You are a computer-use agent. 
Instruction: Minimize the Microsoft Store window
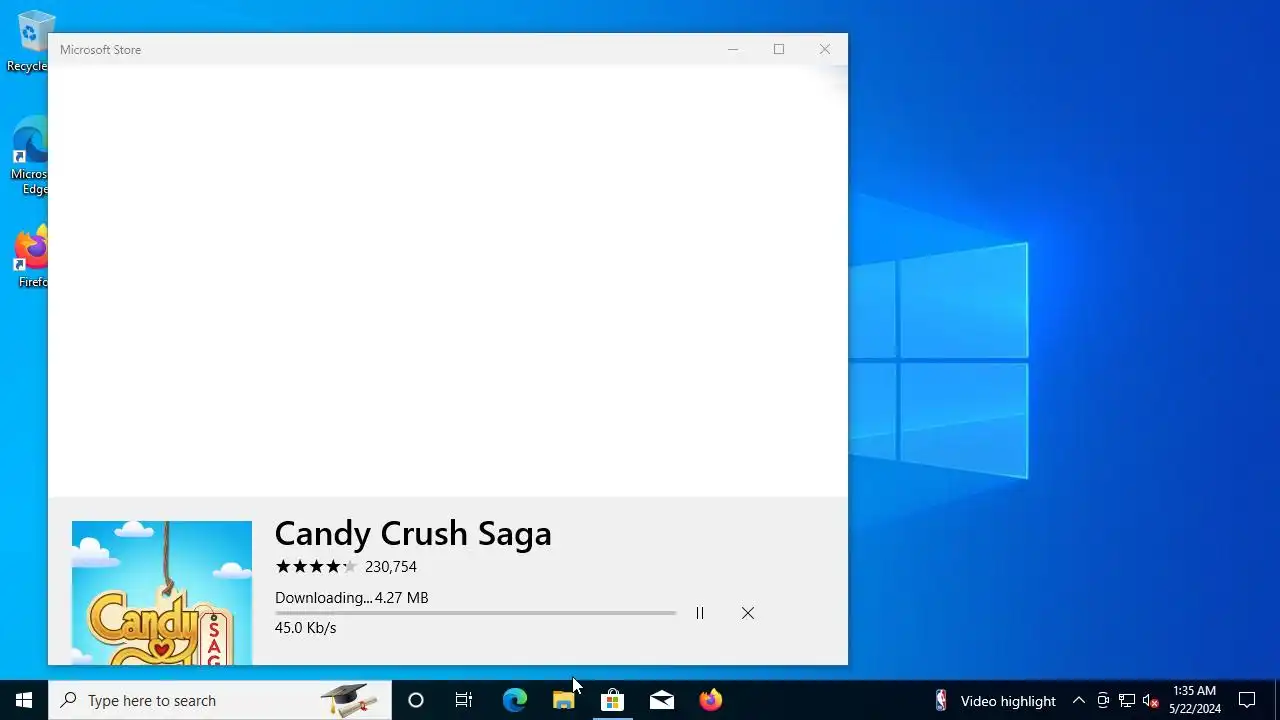(x=733, y=49)
